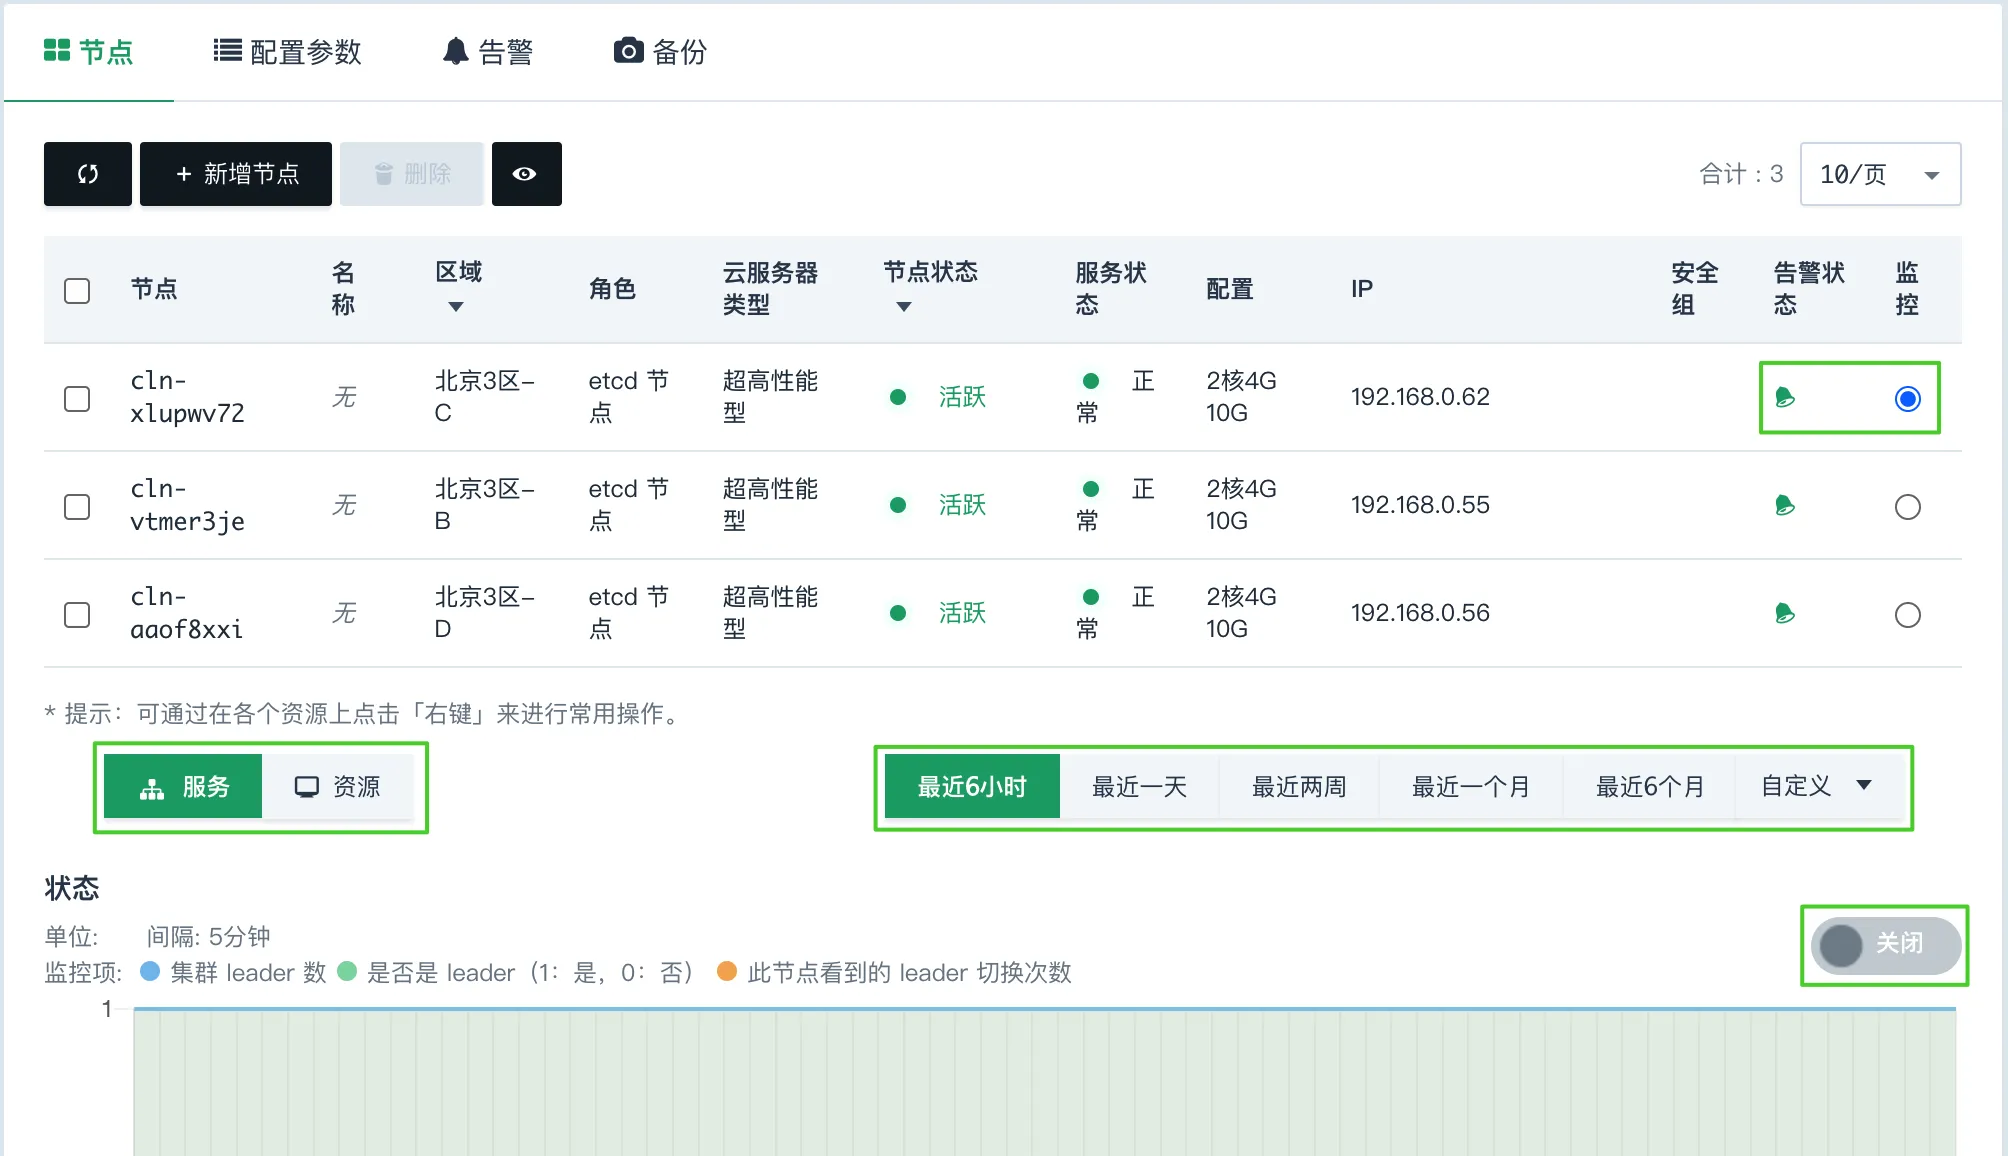Image resolution: width=2008 pixels, height=1156 pixels.
Task: Switch to the 节点 tab
Action: pyautogui.click(x=89, y=52)
